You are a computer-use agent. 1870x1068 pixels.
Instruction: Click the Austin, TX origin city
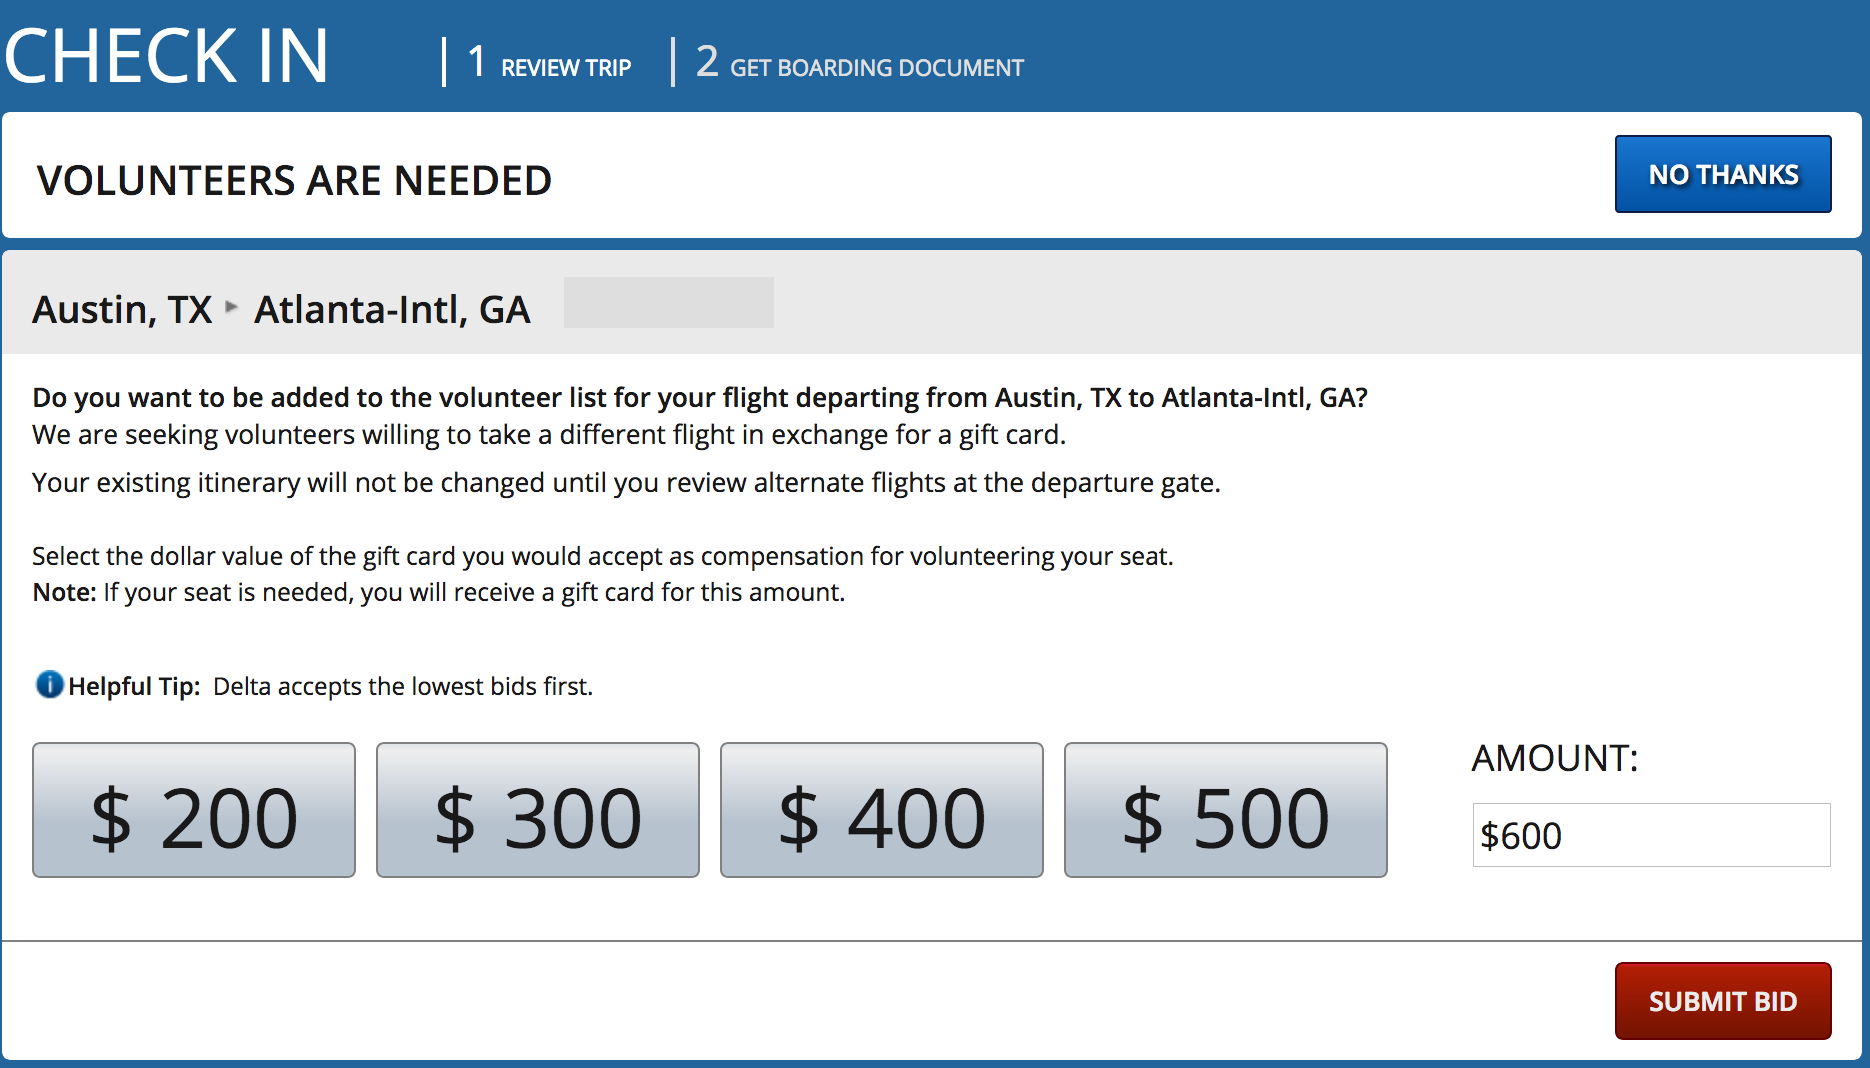tap(122, 310)
